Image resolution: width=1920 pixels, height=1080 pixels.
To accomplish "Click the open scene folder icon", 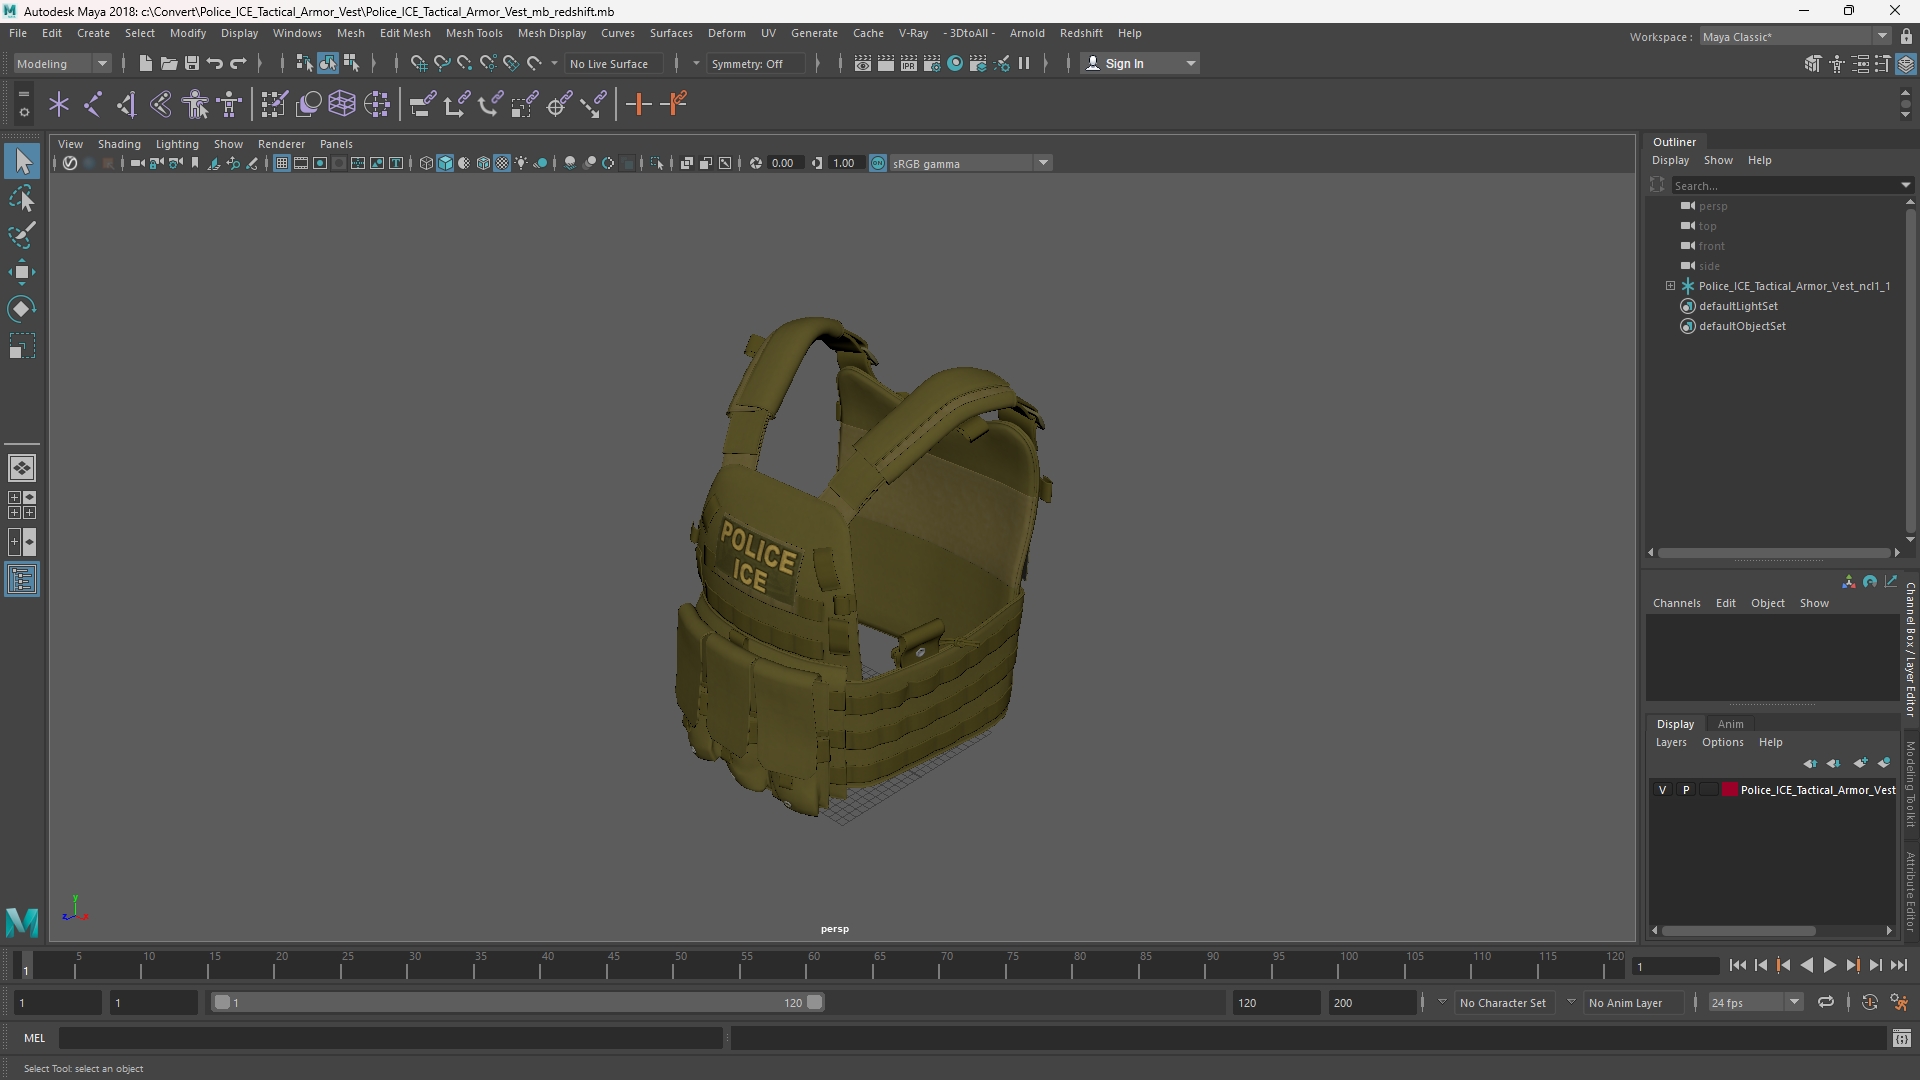I will [x=169, y=64].
